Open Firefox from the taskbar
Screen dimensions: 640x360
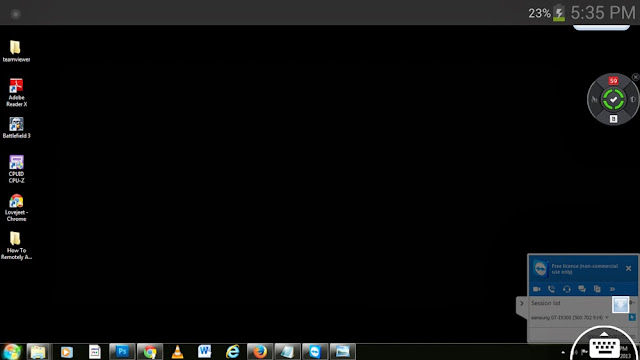click(x=260, y=352)
